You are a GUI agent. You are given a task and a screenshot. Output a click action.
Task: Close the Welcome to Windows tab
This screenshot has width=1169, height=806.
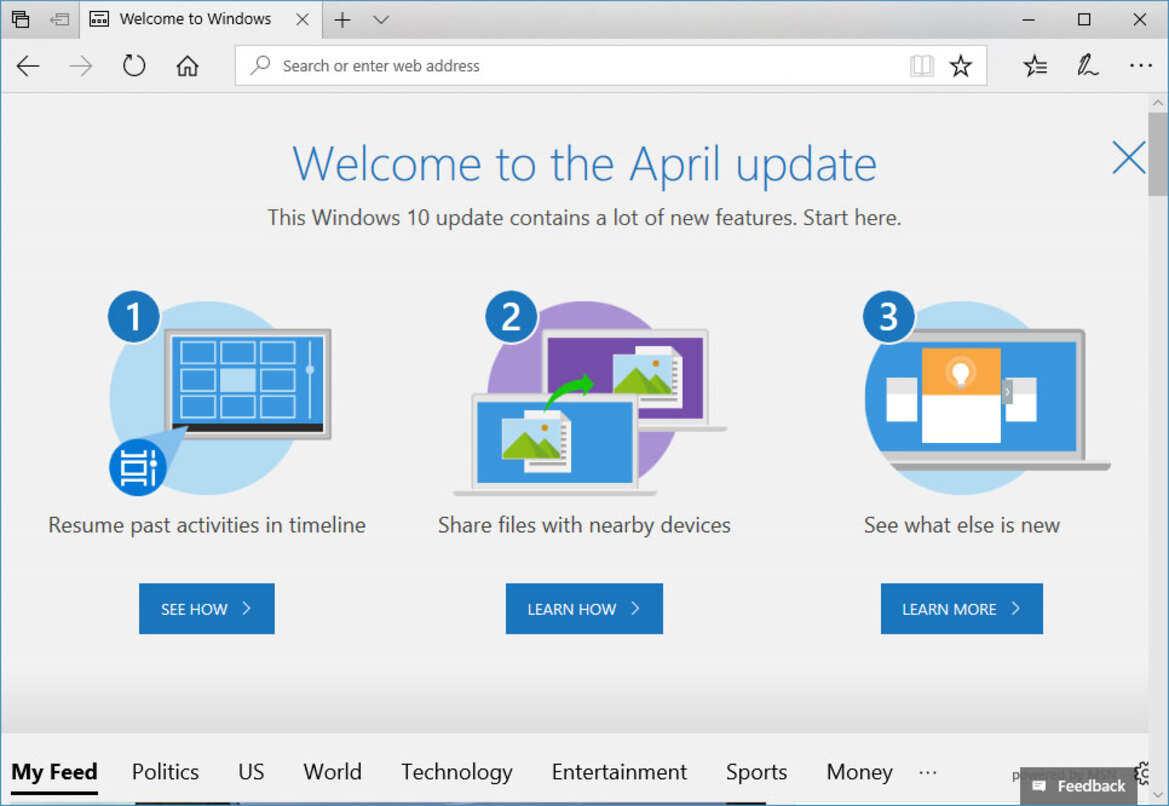coord(302,19)
